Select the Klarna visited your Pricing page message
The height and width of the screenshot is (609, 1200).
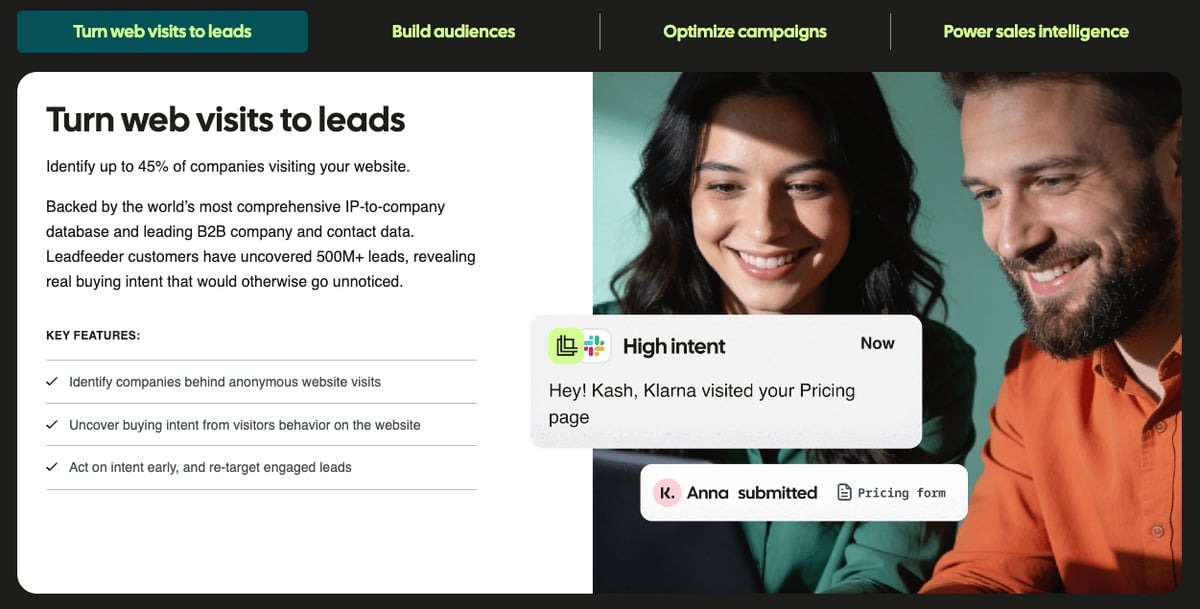pyautogui.click(x=702, y=403)
